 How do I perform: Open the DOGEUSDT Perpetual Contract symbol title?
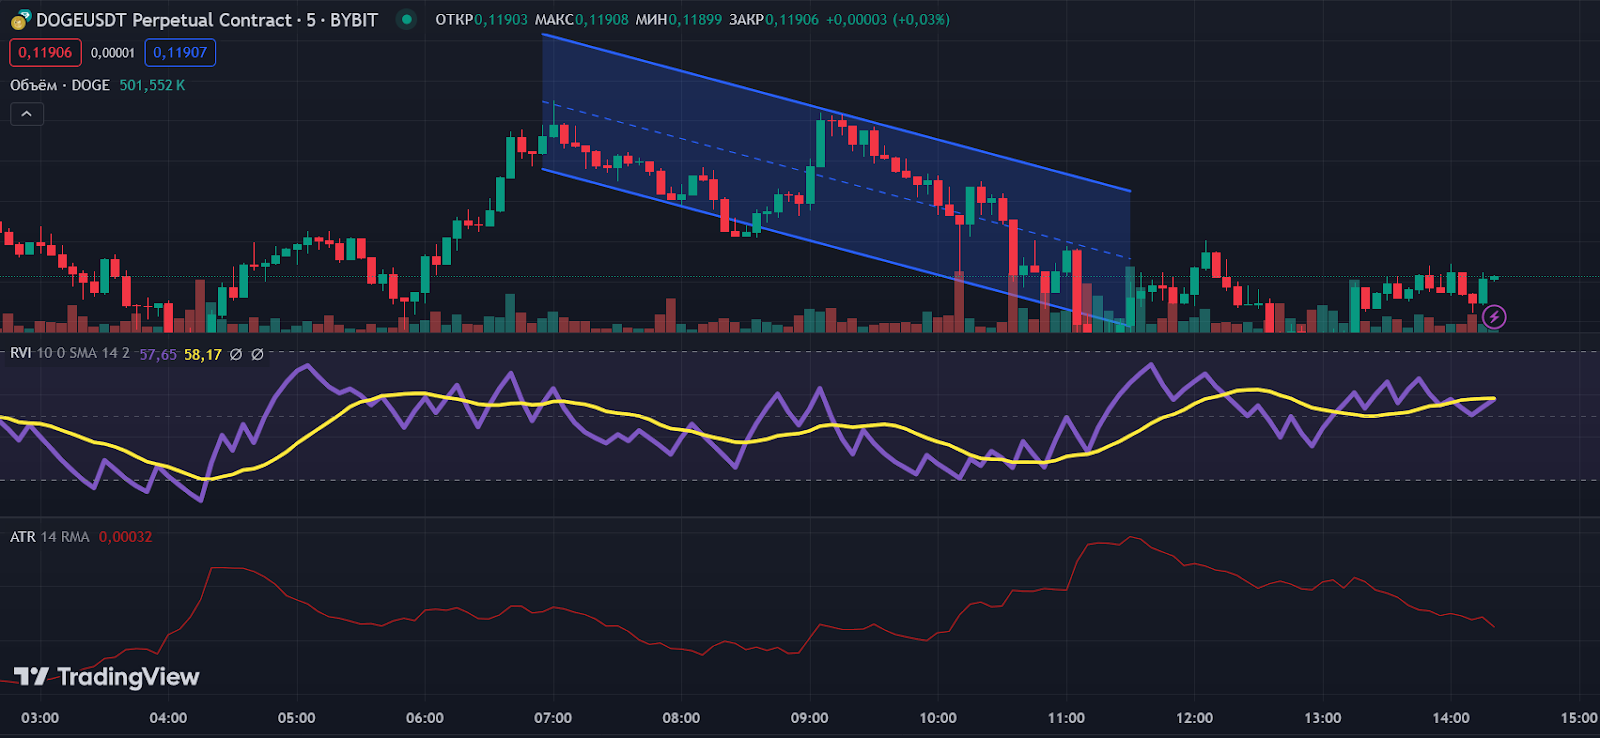(207, 20)
